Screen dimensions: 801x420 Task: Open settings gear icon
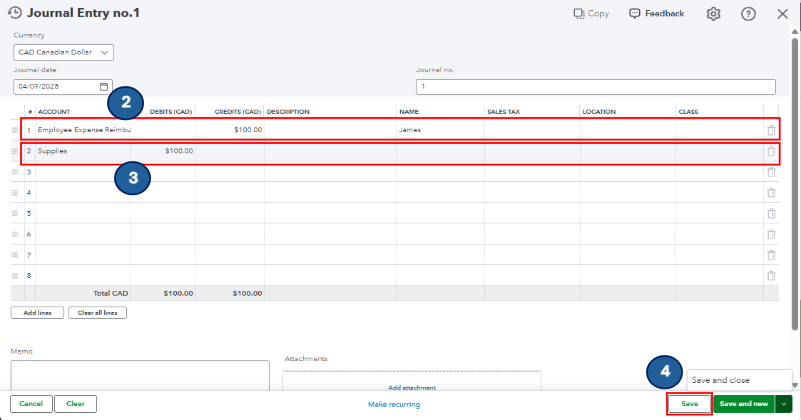point(714,14)
